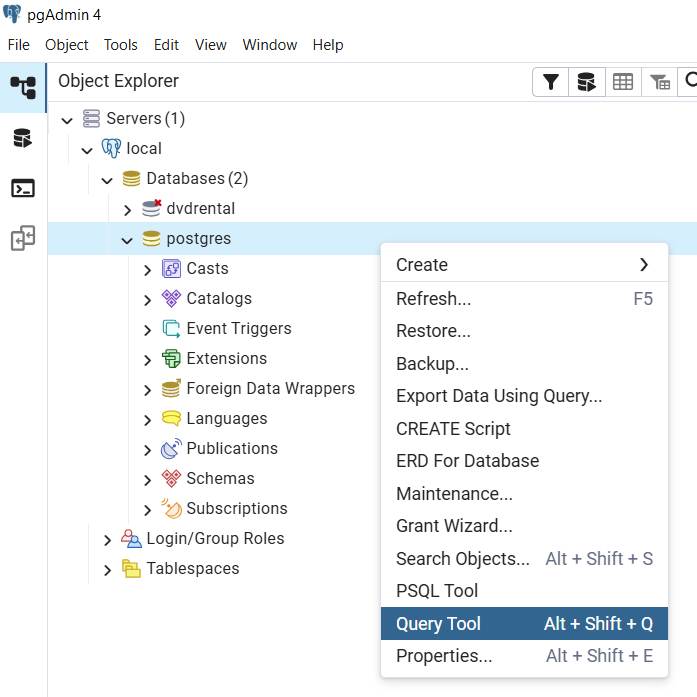Collapse the postgres database node

point(127,240)
